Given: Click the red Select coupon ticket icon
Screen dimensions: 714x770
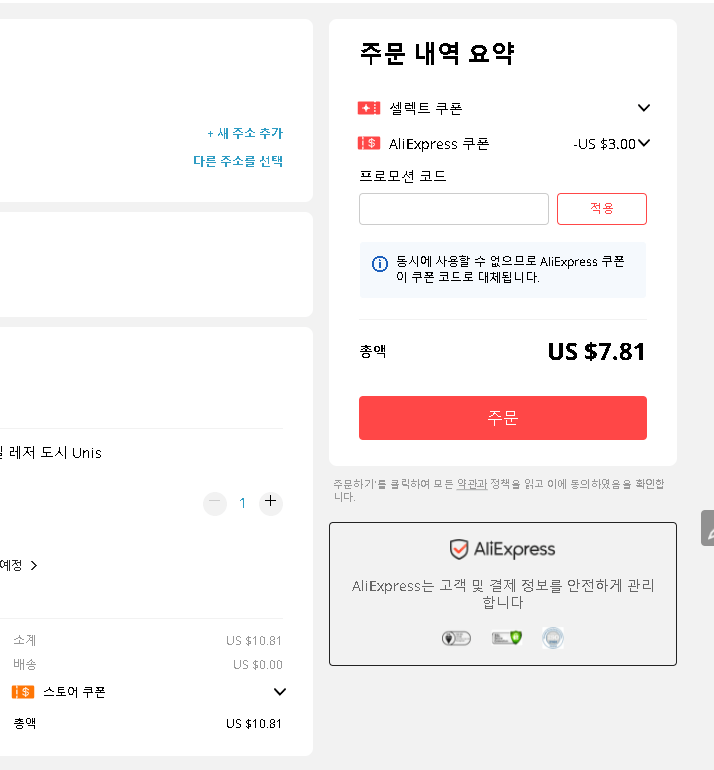Looking at the screenshot, I should tap(369, 108).
